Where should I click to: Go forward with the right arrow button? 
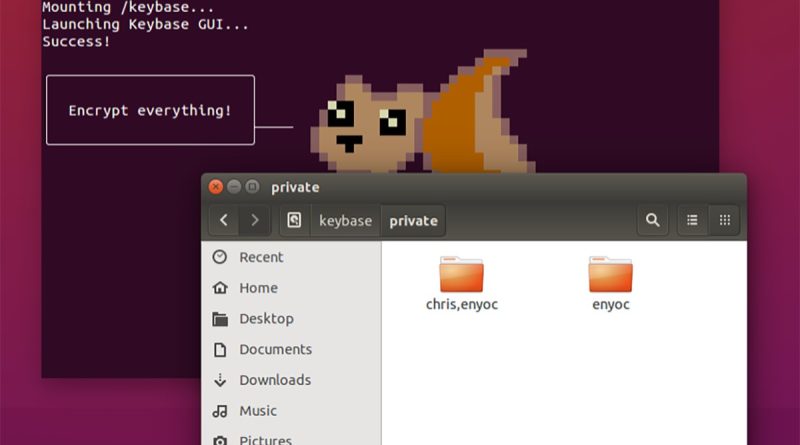[x=255, y=220]
